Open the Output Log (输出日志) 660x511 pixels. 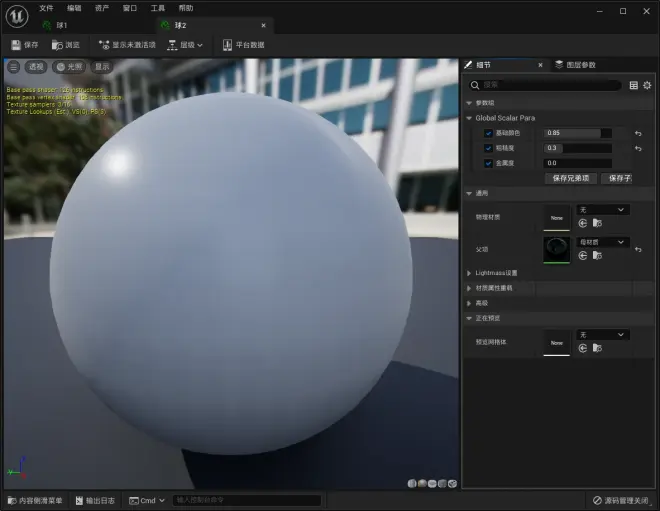click(94, 500)
